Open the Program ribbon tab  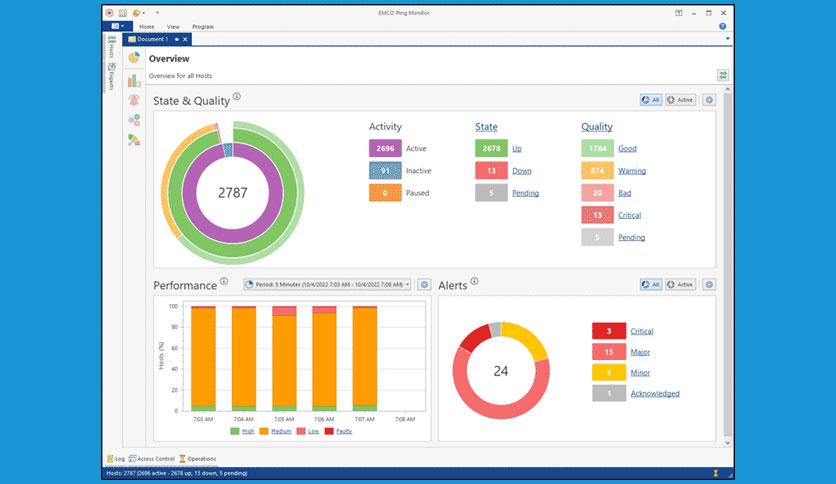coord(203,27)
